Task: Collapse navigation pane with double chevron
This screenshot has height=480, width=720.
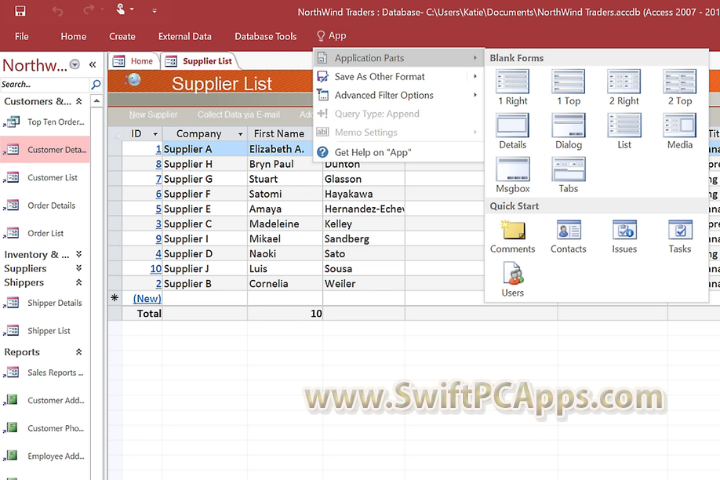Action: click(92, 65)
